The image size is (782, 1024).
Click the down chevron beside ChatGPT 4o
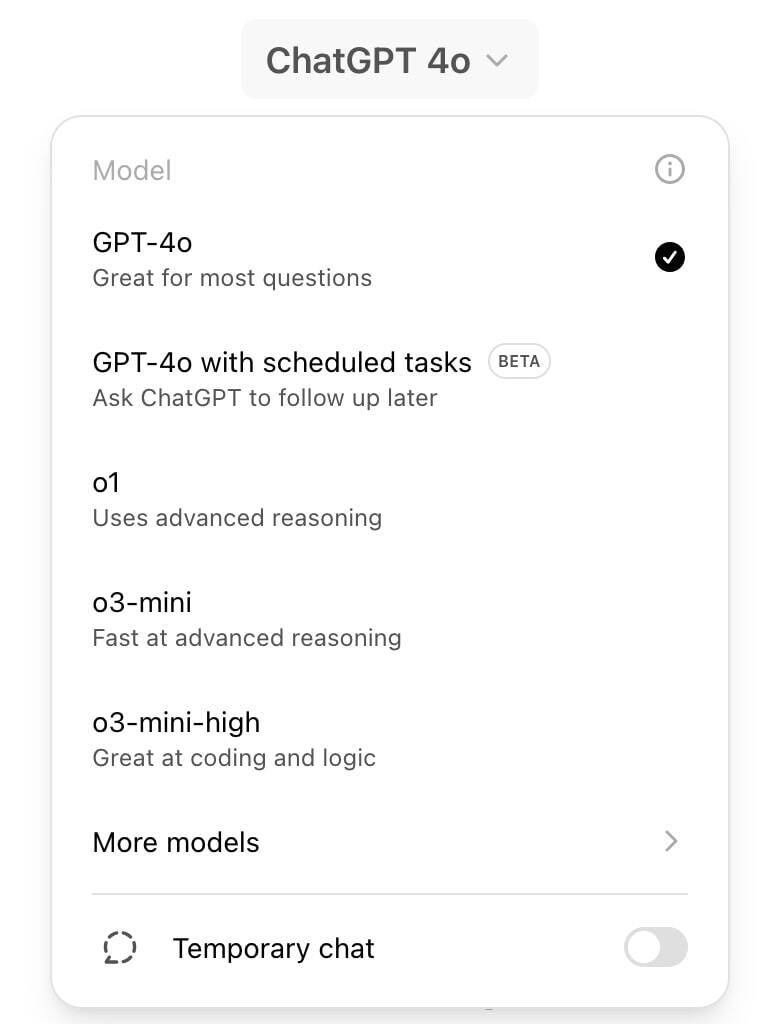point(497,61)
